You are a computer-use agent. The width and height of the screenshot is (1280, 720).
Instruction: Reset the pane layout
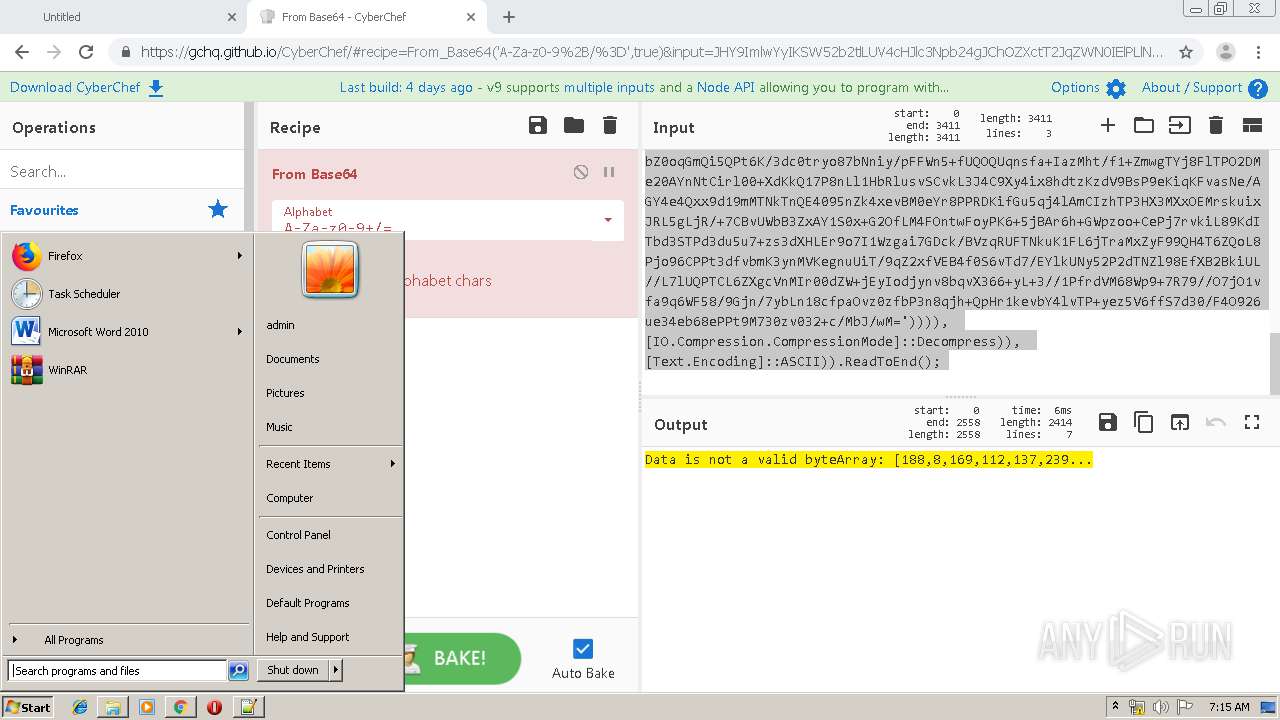1252,125
